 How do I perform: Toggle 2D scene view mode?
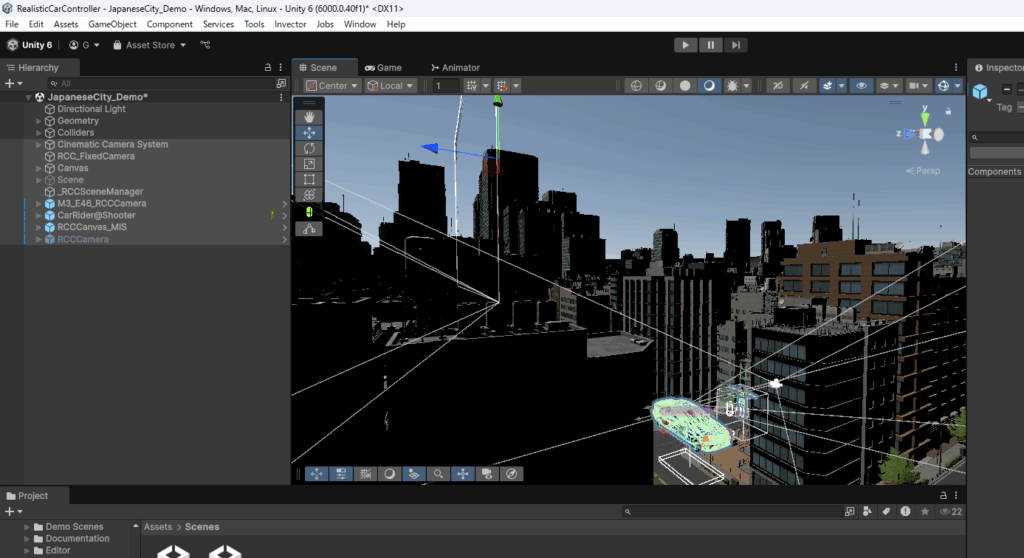778,86
